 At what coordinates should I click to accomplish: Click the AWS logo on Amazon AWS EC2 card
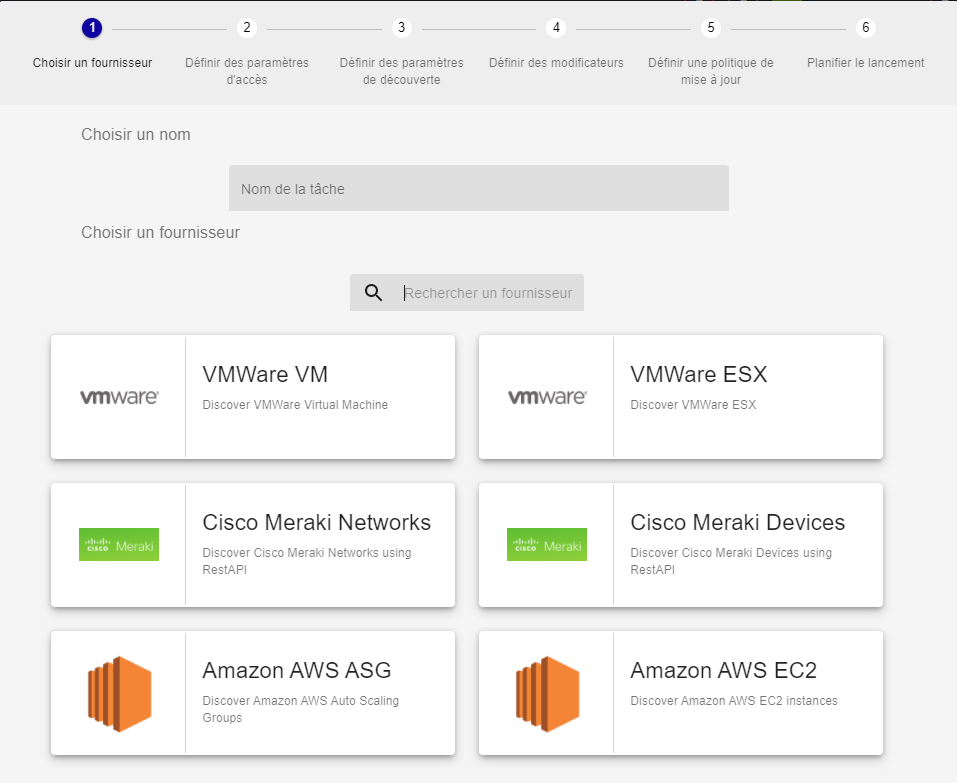click(x=547, y=693)
